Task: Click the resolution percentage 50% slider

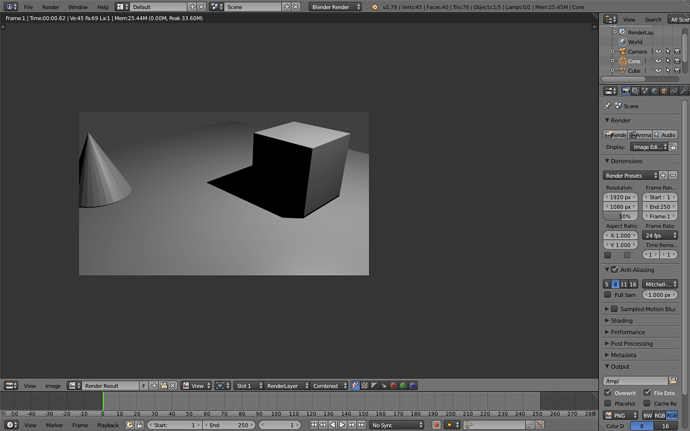Action: (620, 216)
